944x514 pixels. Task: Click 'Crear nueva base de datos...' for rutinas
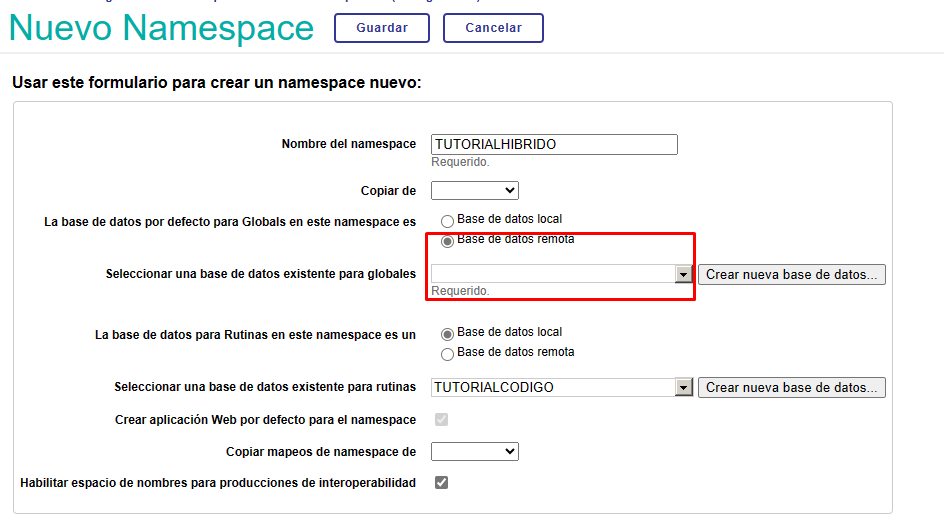pyautogui.click(x=791, y=387)
